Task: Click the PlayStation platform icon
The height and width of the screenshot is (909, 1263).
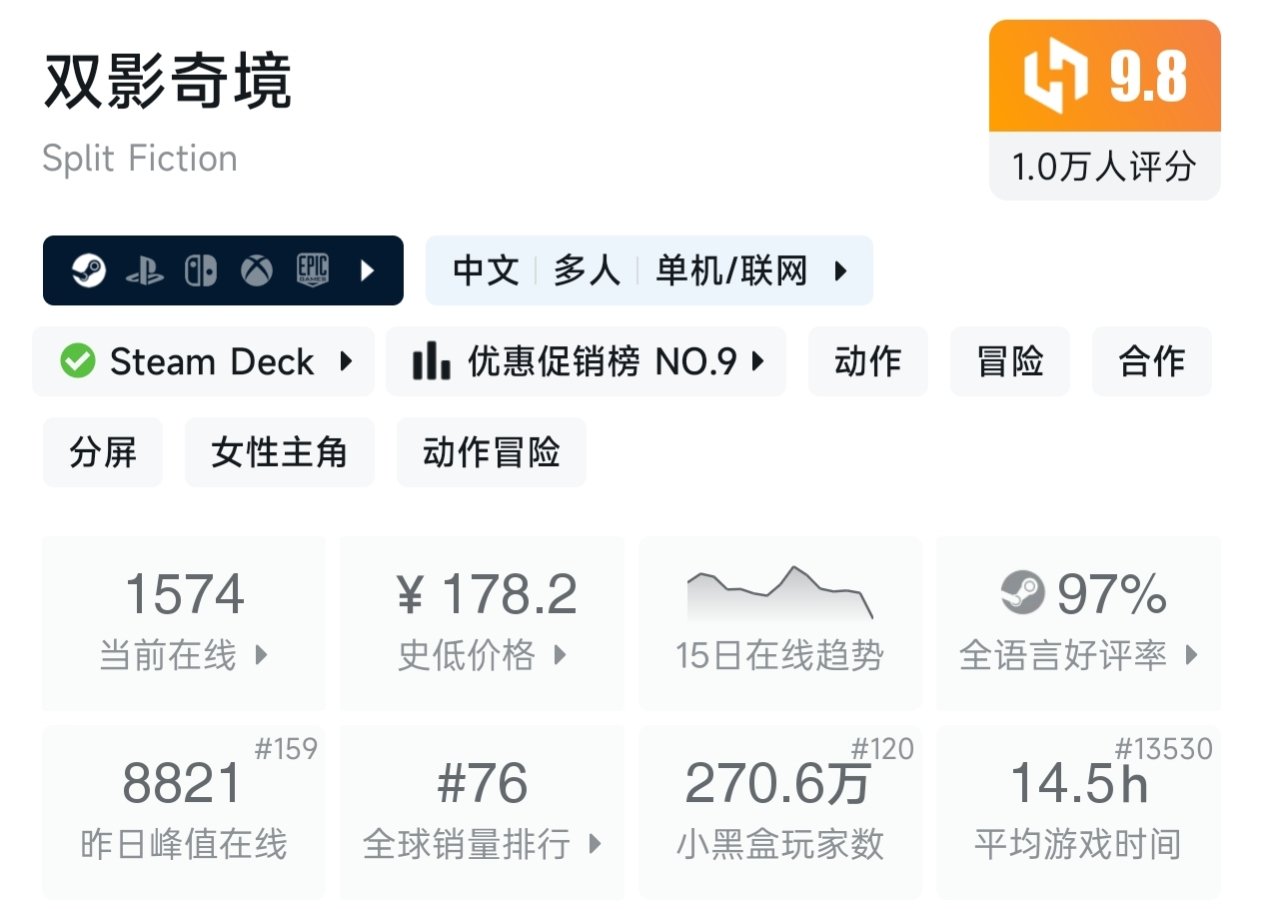Action: click(145, 271)
